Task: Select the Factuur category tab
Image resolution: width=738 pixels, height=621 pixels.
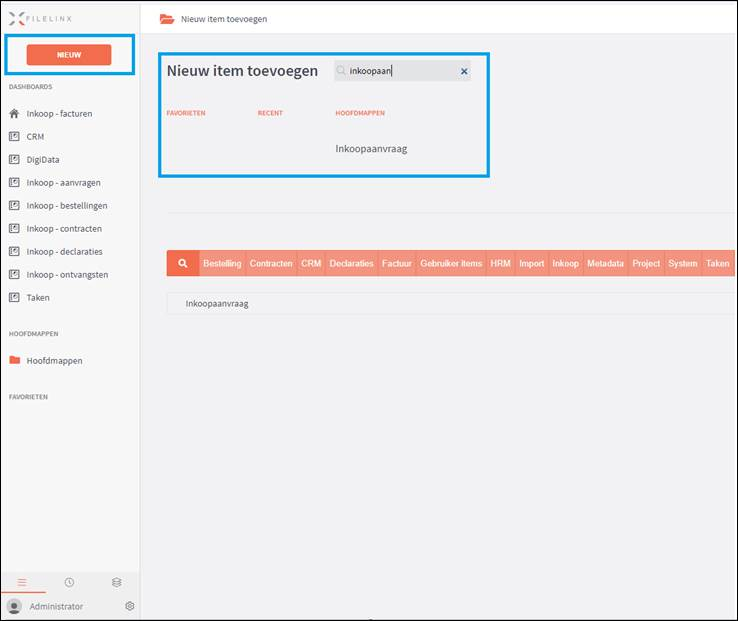Action: (x=397, y=264)
